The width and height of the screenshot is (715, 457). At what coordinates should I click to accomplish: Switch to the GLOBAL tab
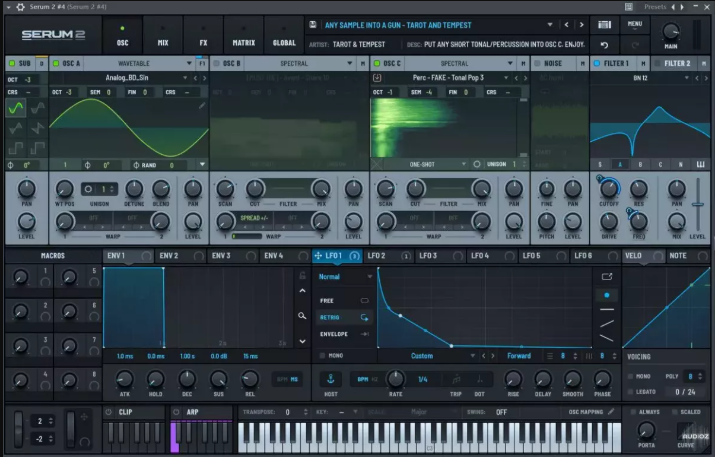click(284, 35)
